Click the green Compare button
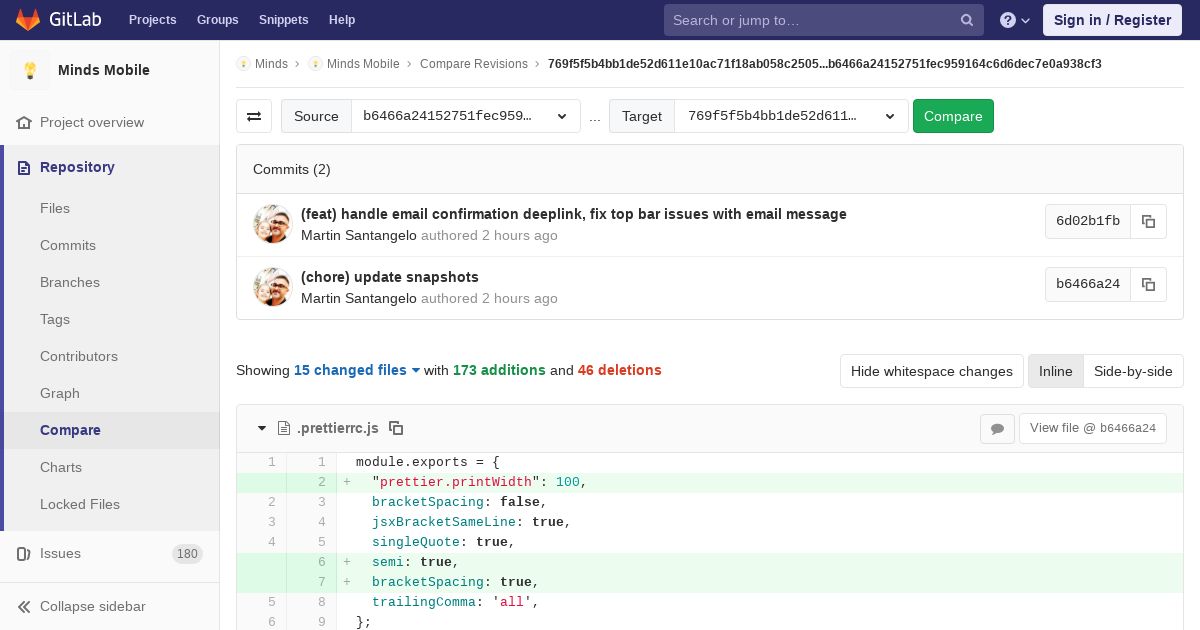Image resolution: width=1200 pixels, height=630 pixels. pos(953,116)
